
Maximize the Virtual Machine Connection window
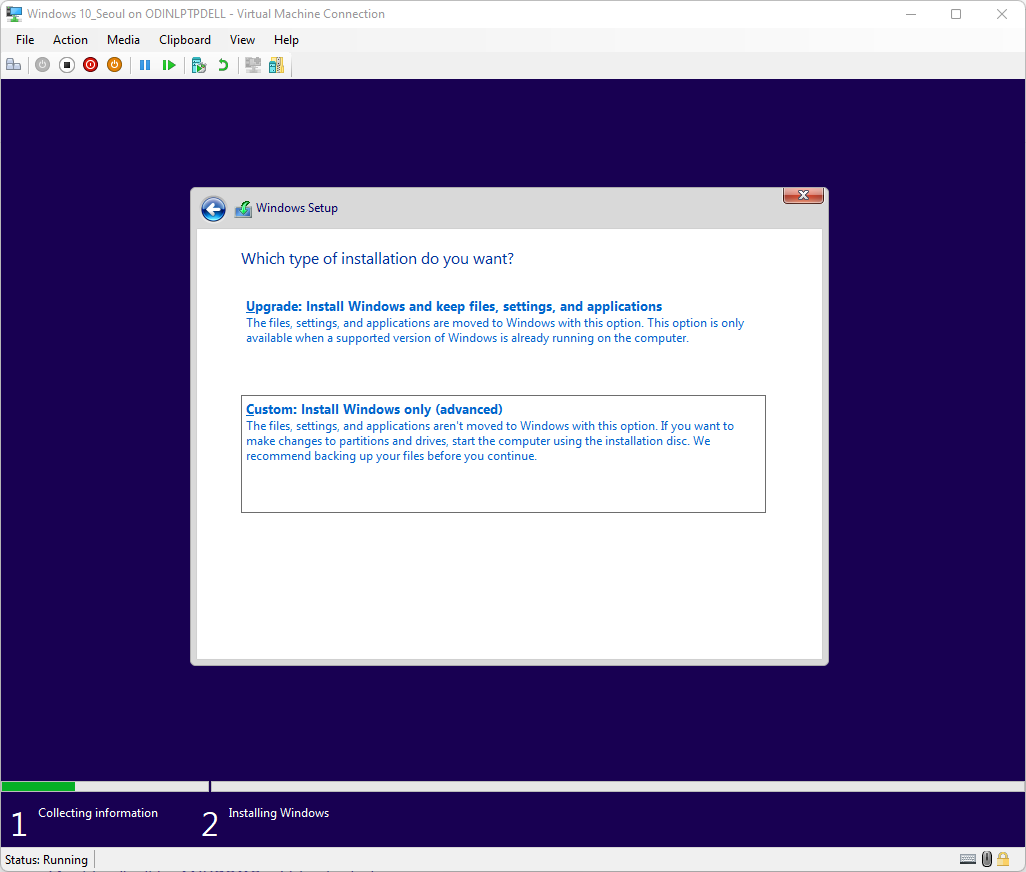956,14
